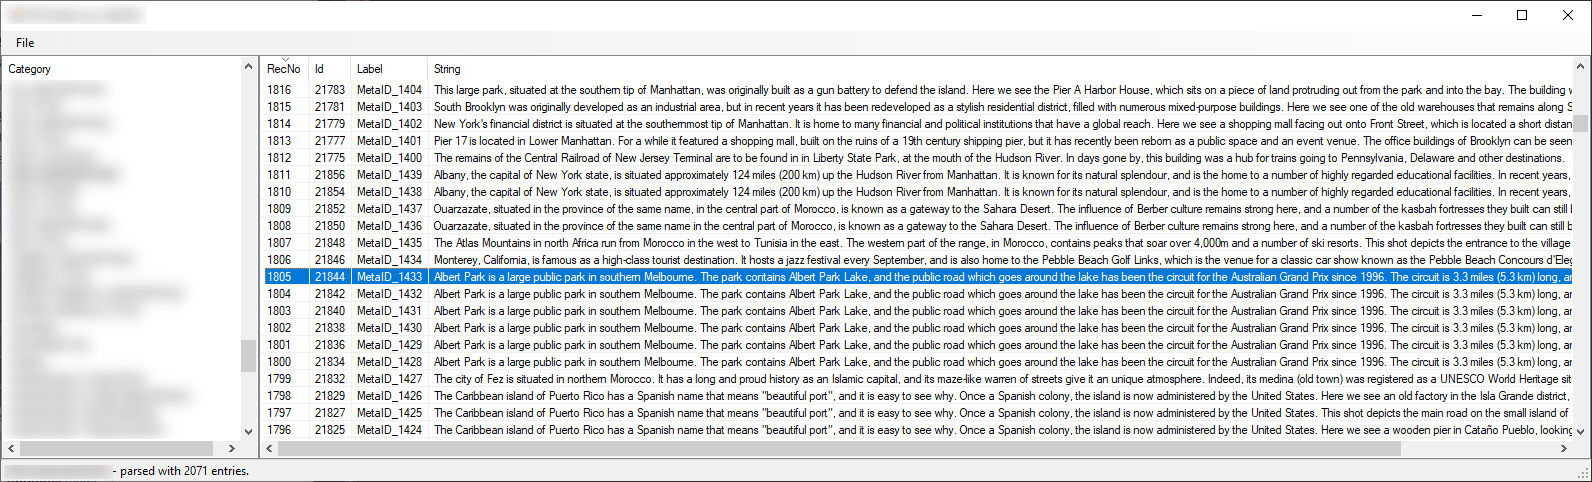
Task: Select the MetaID_1427 Fez row
Action: click(390, 379)
